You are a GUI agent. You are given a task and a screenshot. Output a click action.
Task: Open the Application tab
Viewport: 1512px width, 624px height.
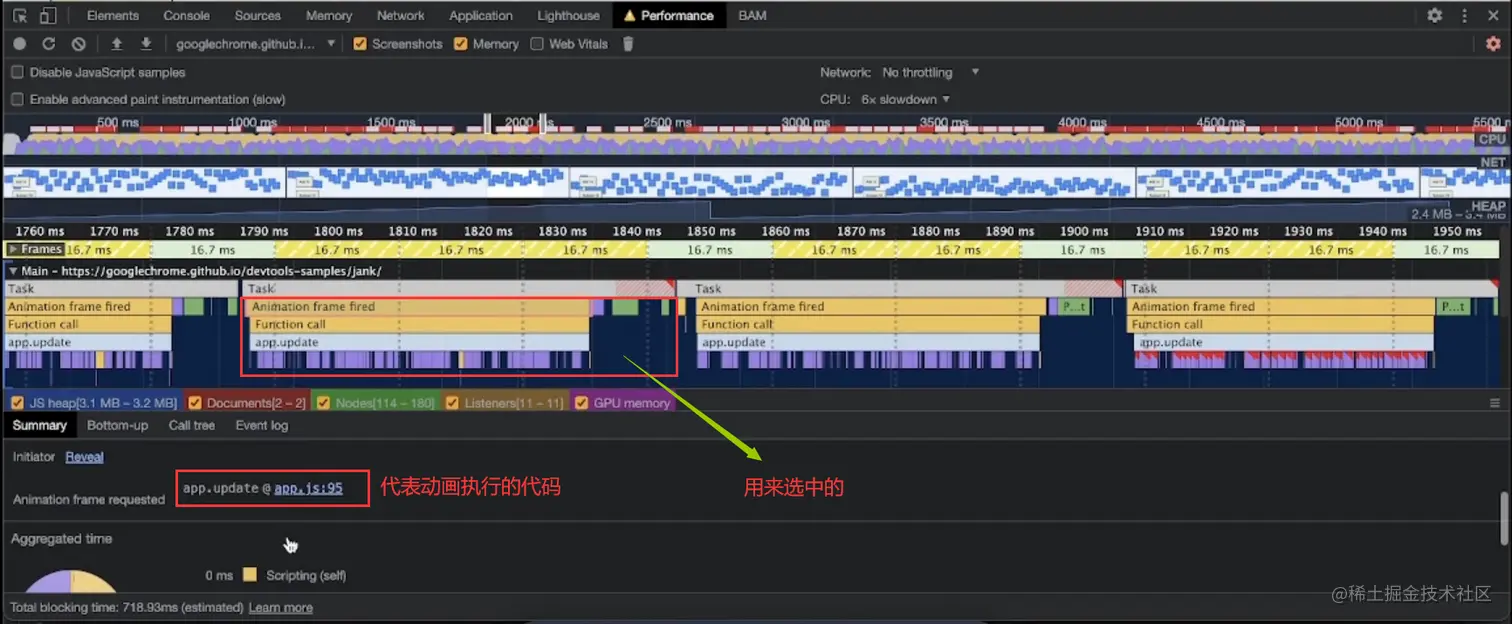click(481, 15)
